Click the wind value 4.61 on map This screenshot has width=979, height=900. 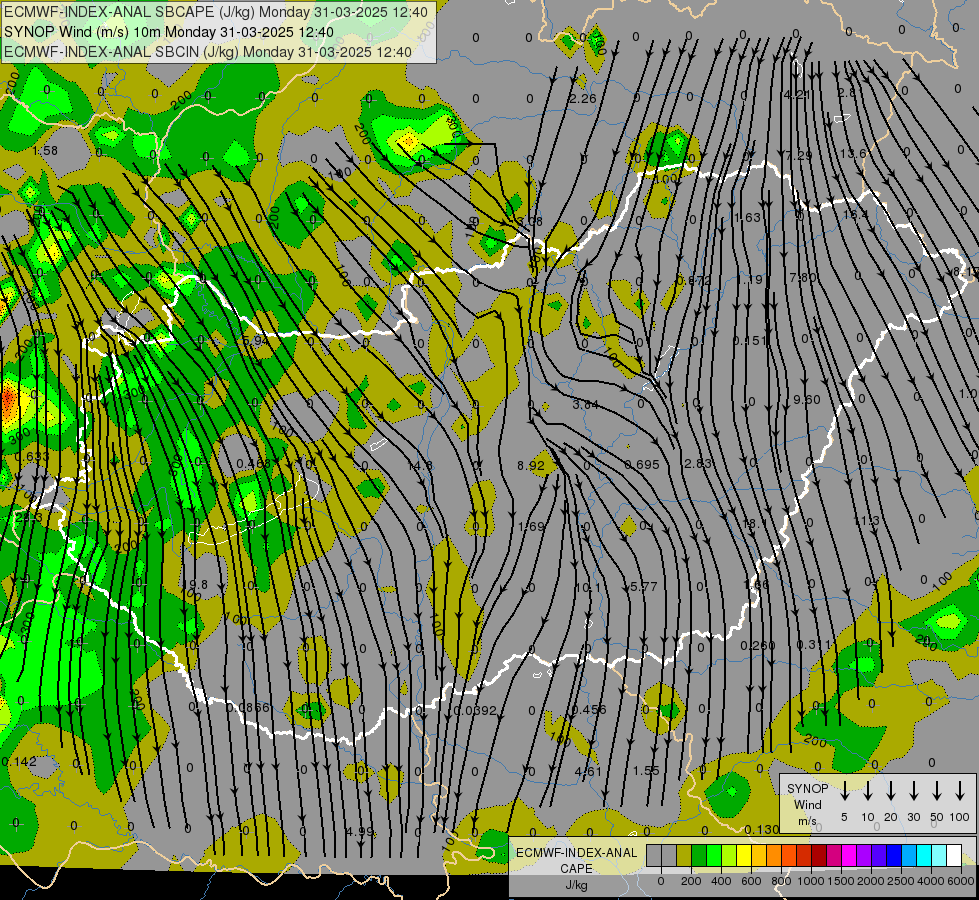coord(588,772)
